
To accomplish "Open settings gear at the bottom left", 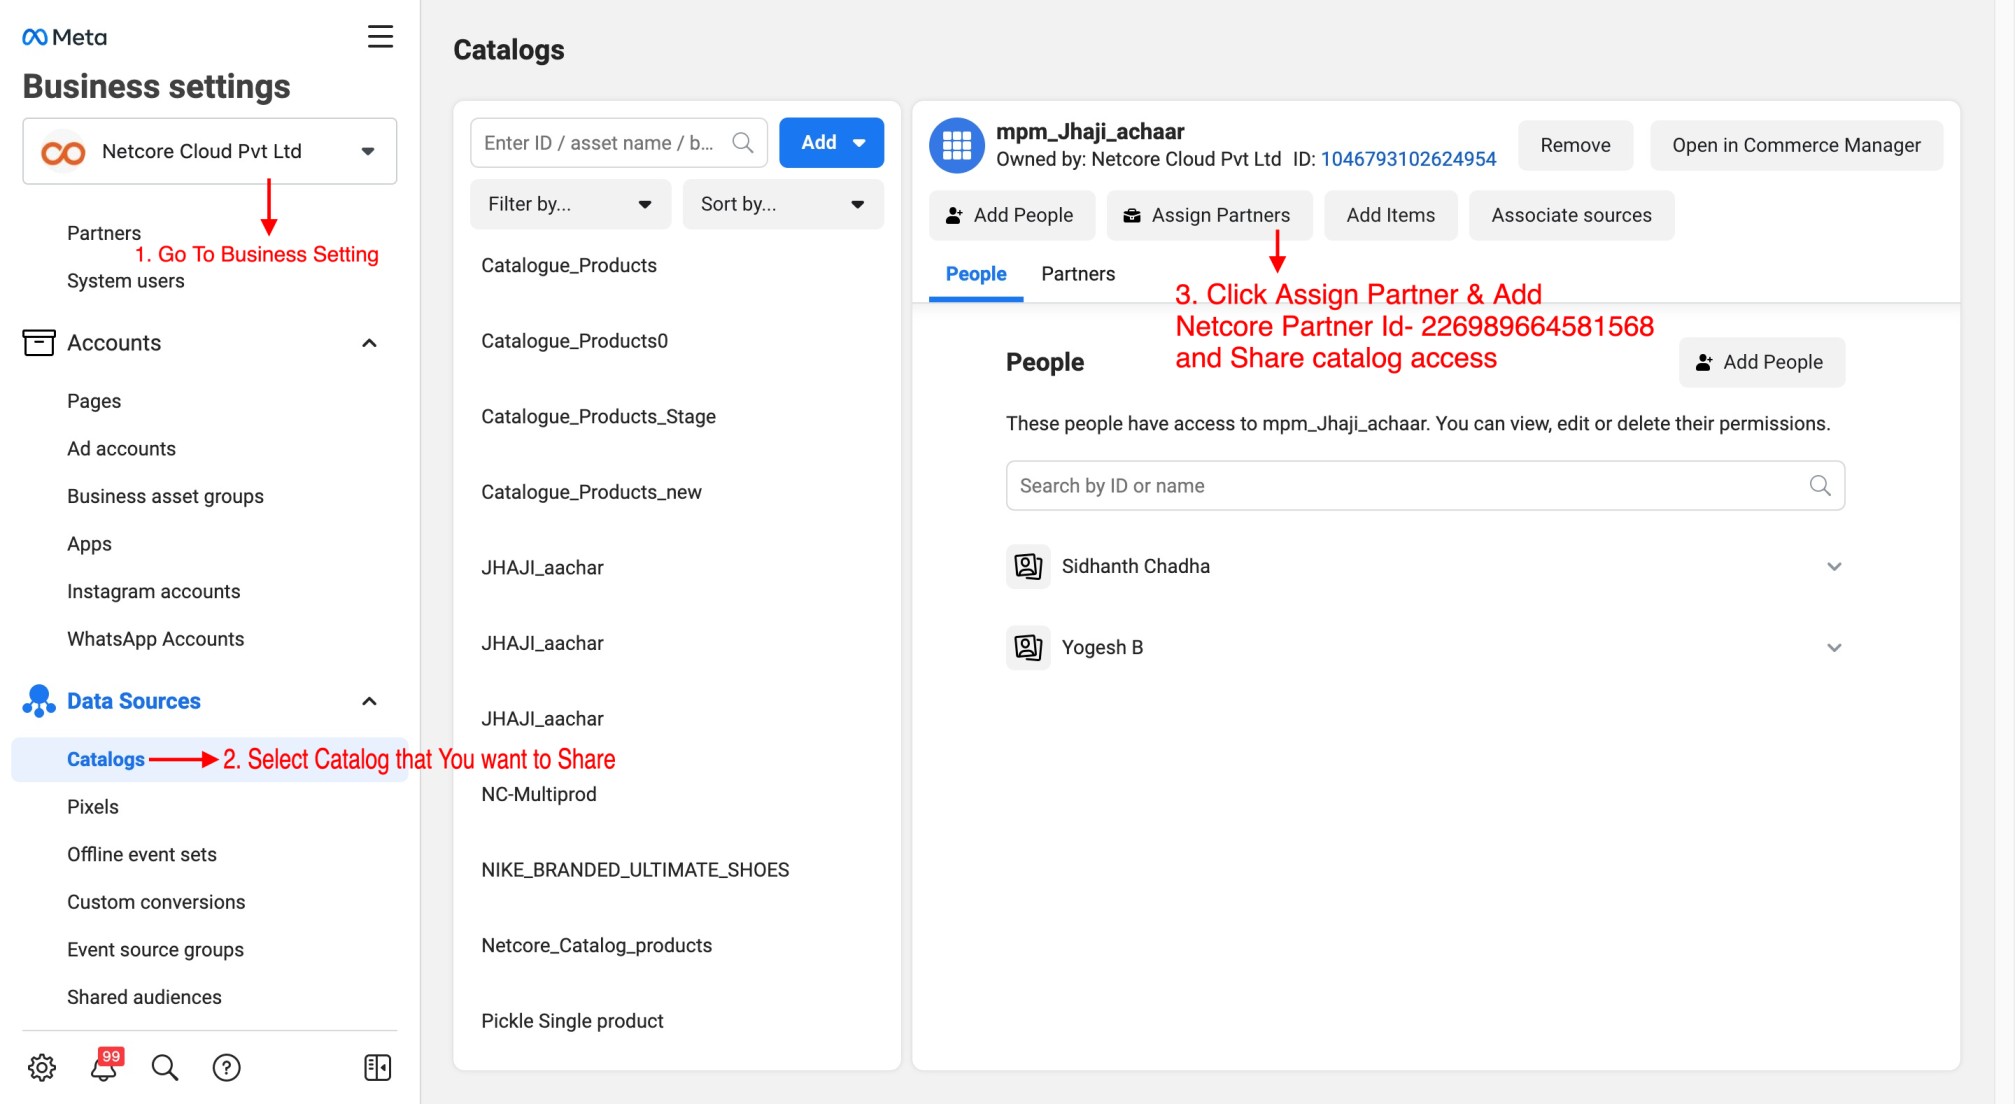I will [42, 1067].
